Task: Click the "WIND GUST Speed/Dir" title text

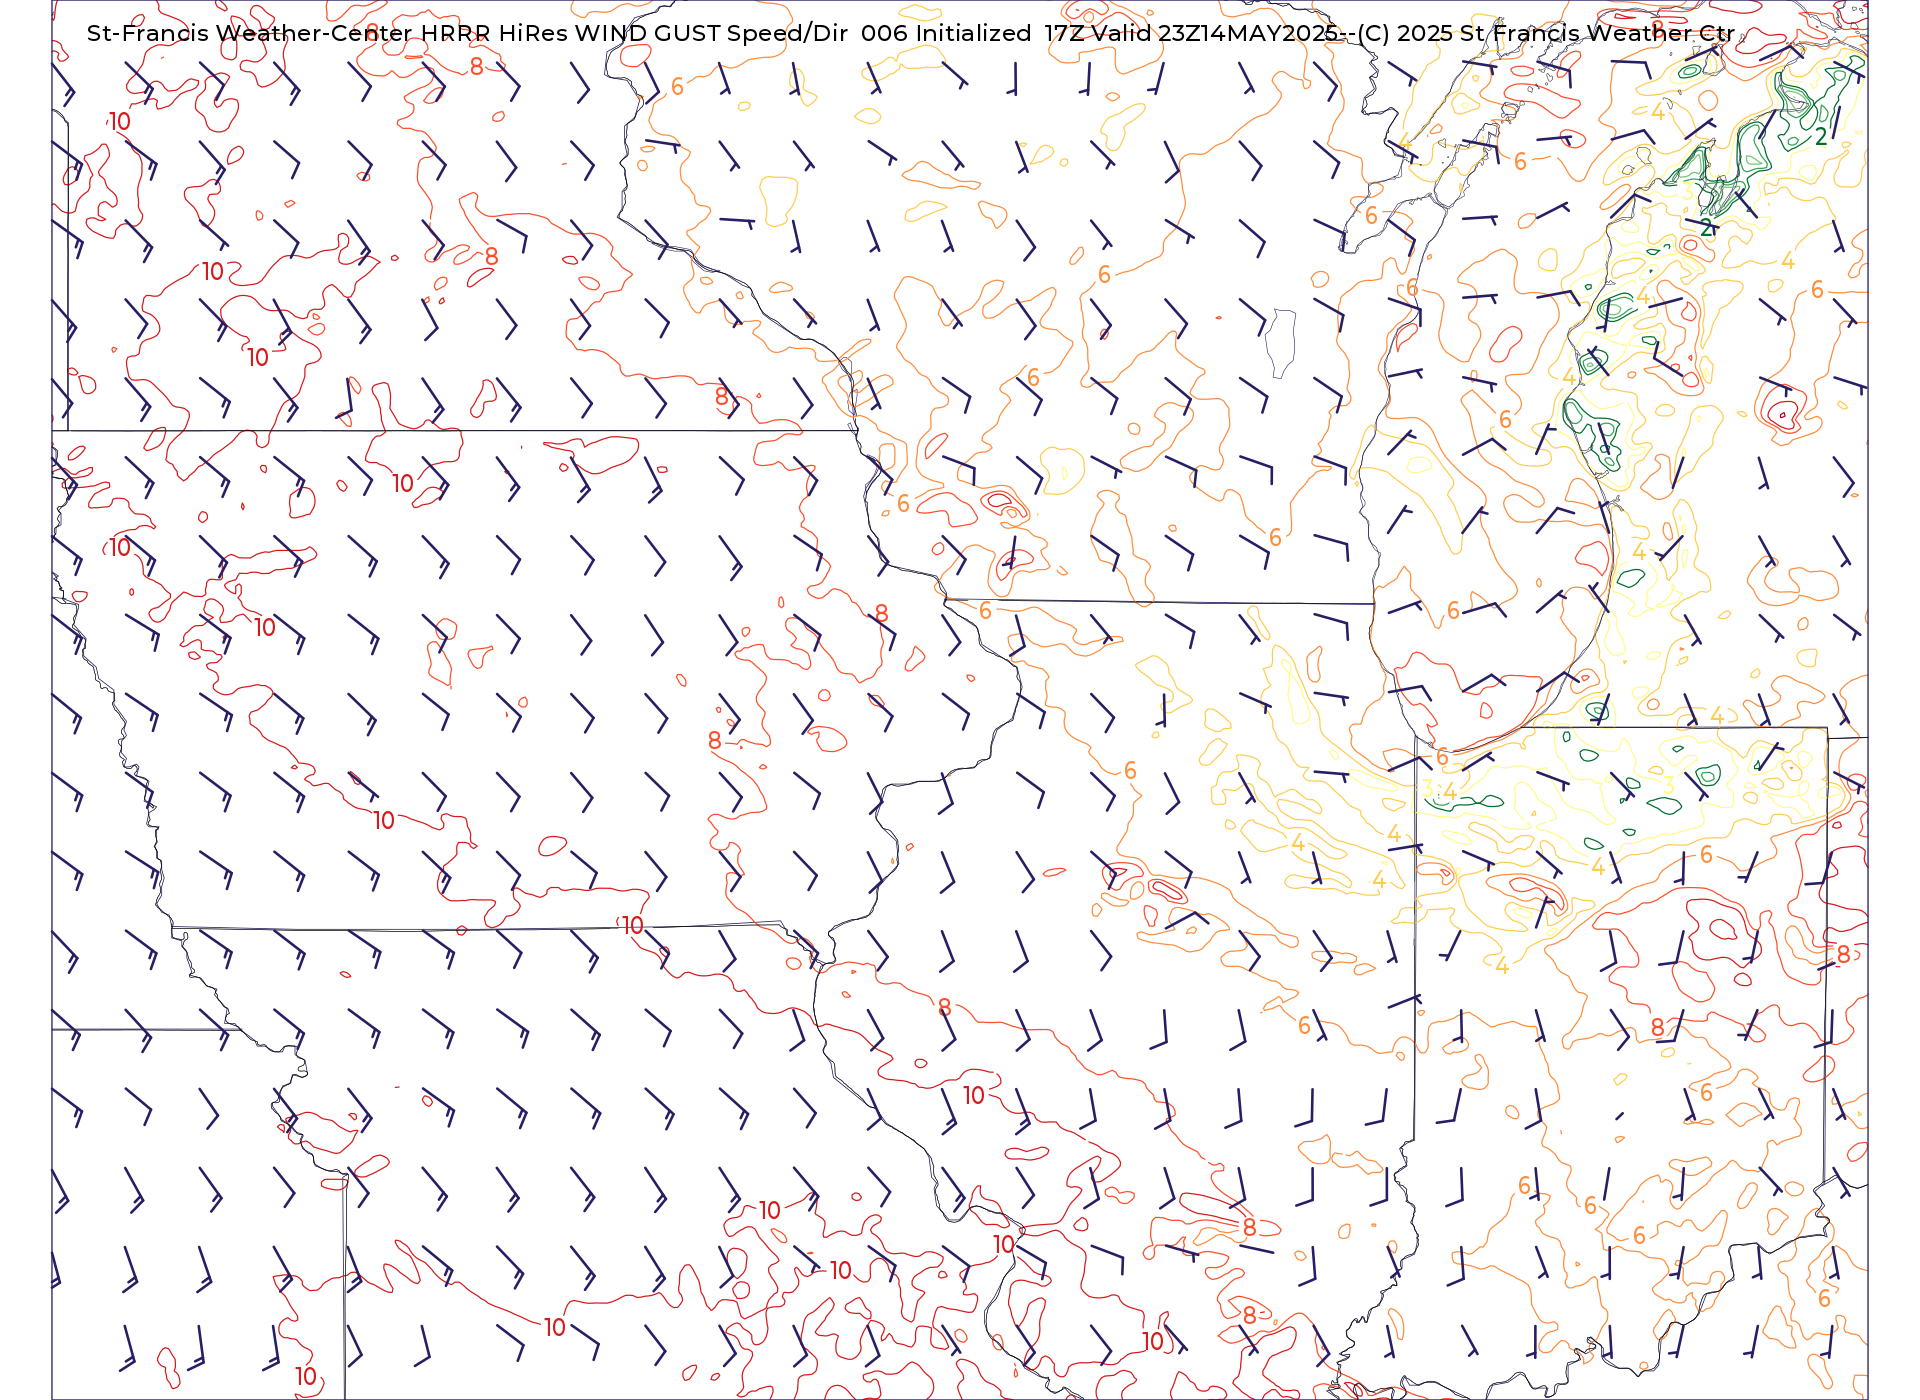Action: 712,33
